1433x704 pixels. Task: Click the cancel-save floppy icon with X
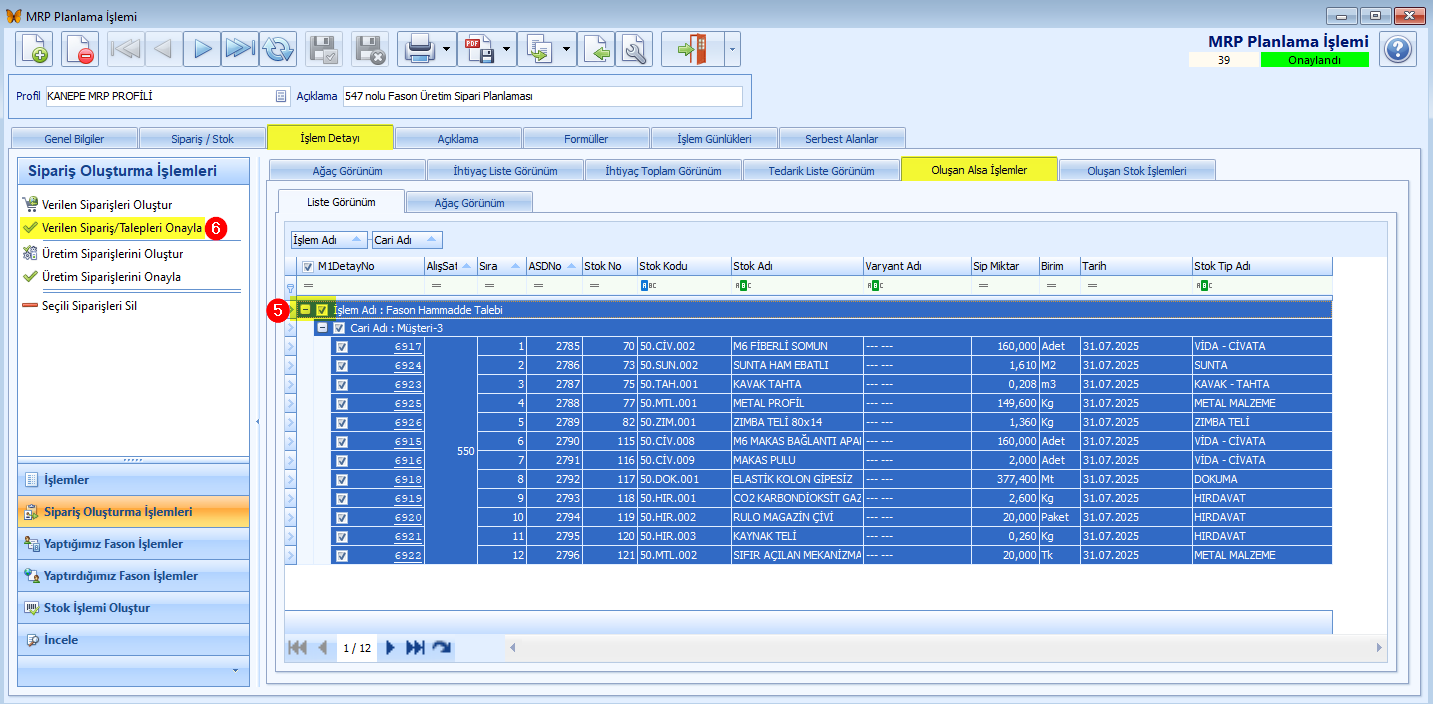click(x=371, y=49)
